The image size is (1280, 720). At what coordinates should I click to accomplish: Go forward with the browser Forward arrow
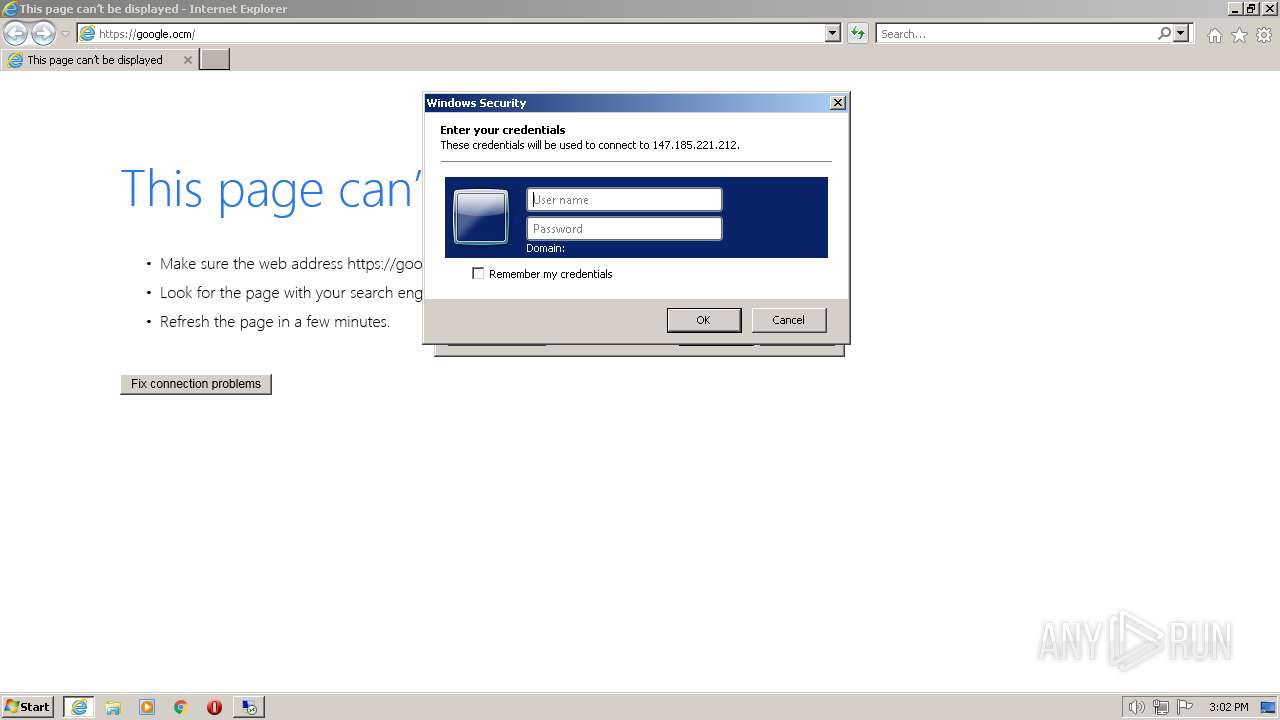[43, 34]
